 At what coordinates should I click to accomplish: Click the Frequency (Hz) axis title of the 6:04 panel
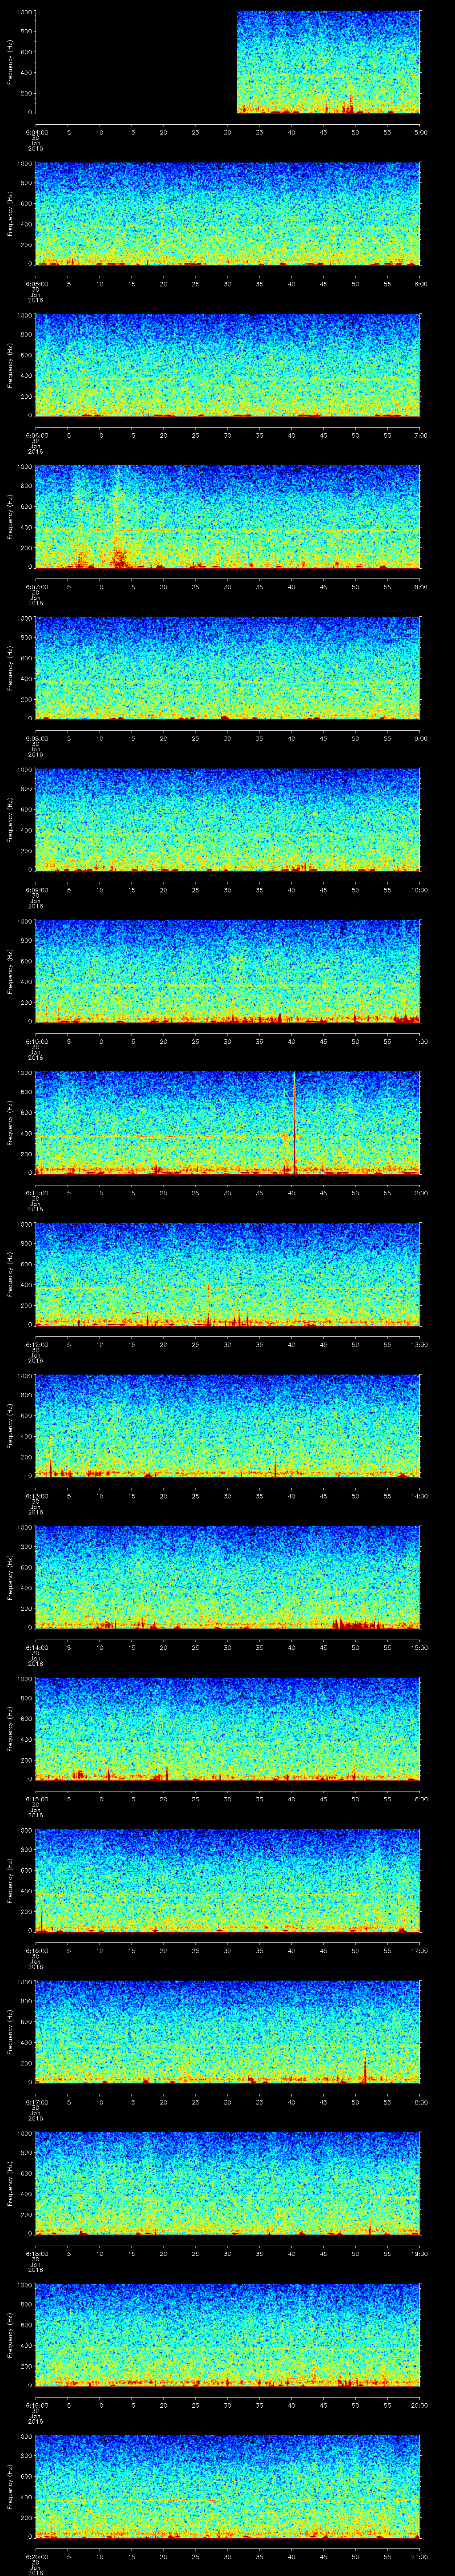click(10, 62)
